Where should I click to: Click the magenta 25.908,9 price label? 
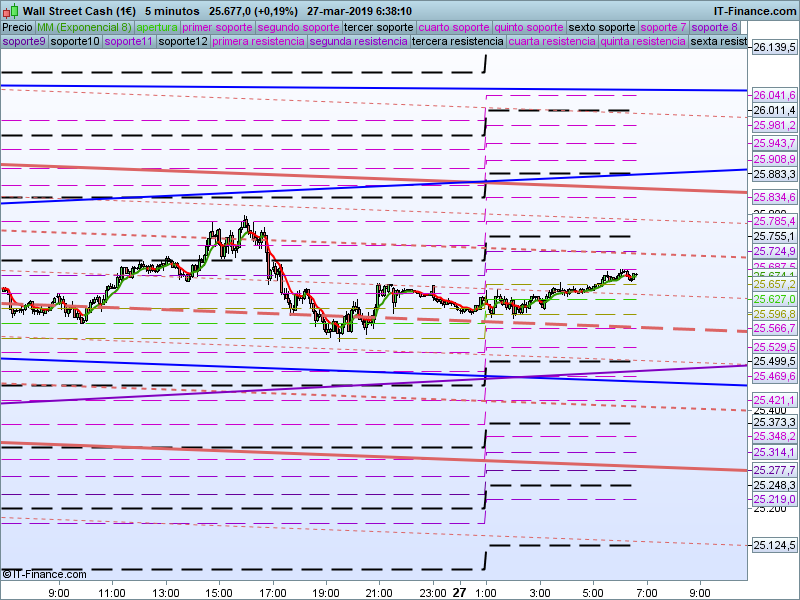coord(774,159)
